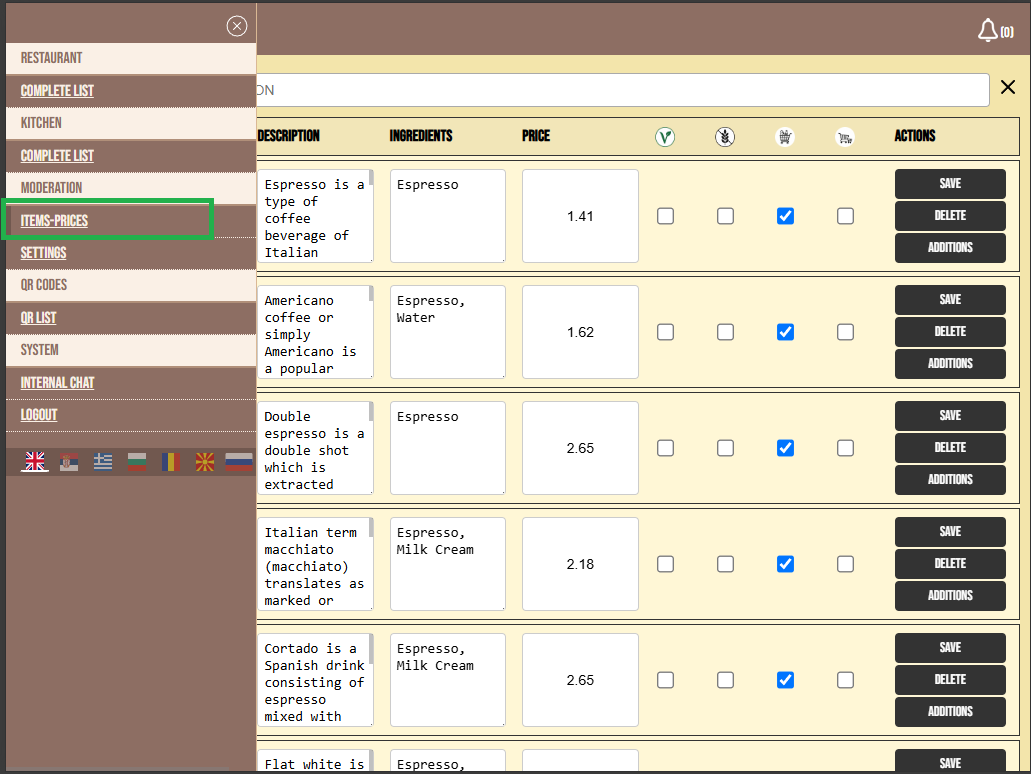The image size is (1031, 774).
Task: Open notifications bell icon
Action: [987, 30]
